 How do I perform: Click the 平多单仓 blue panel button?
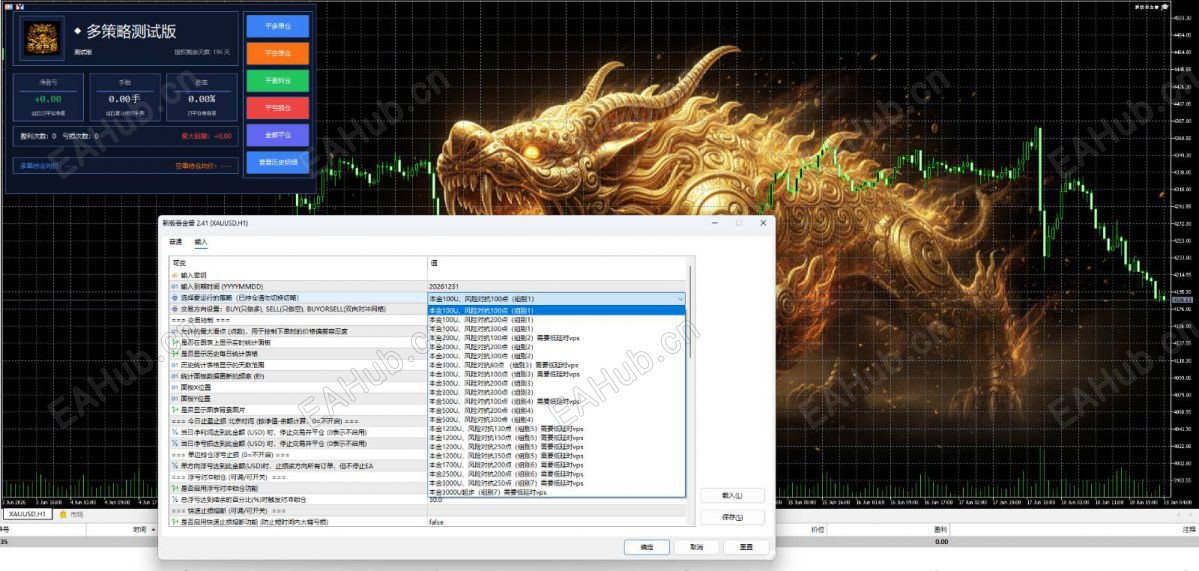(x=278, y=26)
